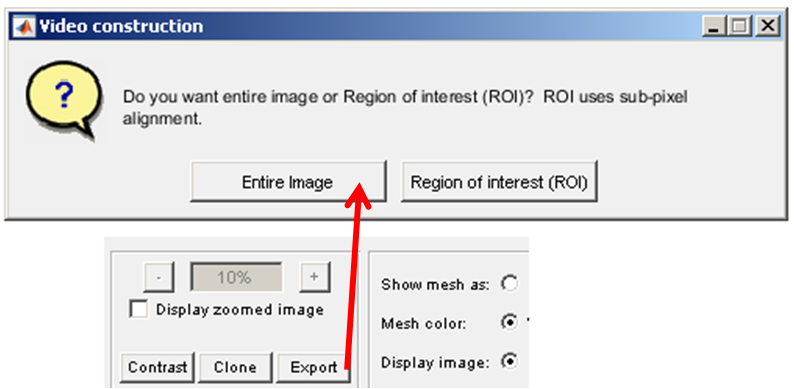794x389 pixels.
Task: Select the Display image radio option
Action: (509, 362)
